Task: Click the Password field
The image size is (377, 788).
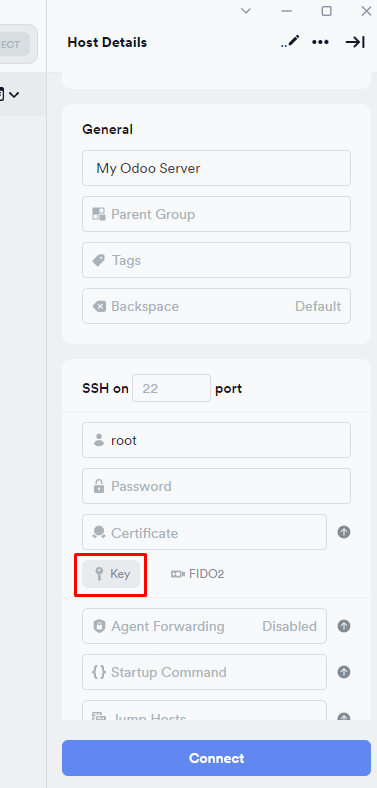Action: click(217, 486)
